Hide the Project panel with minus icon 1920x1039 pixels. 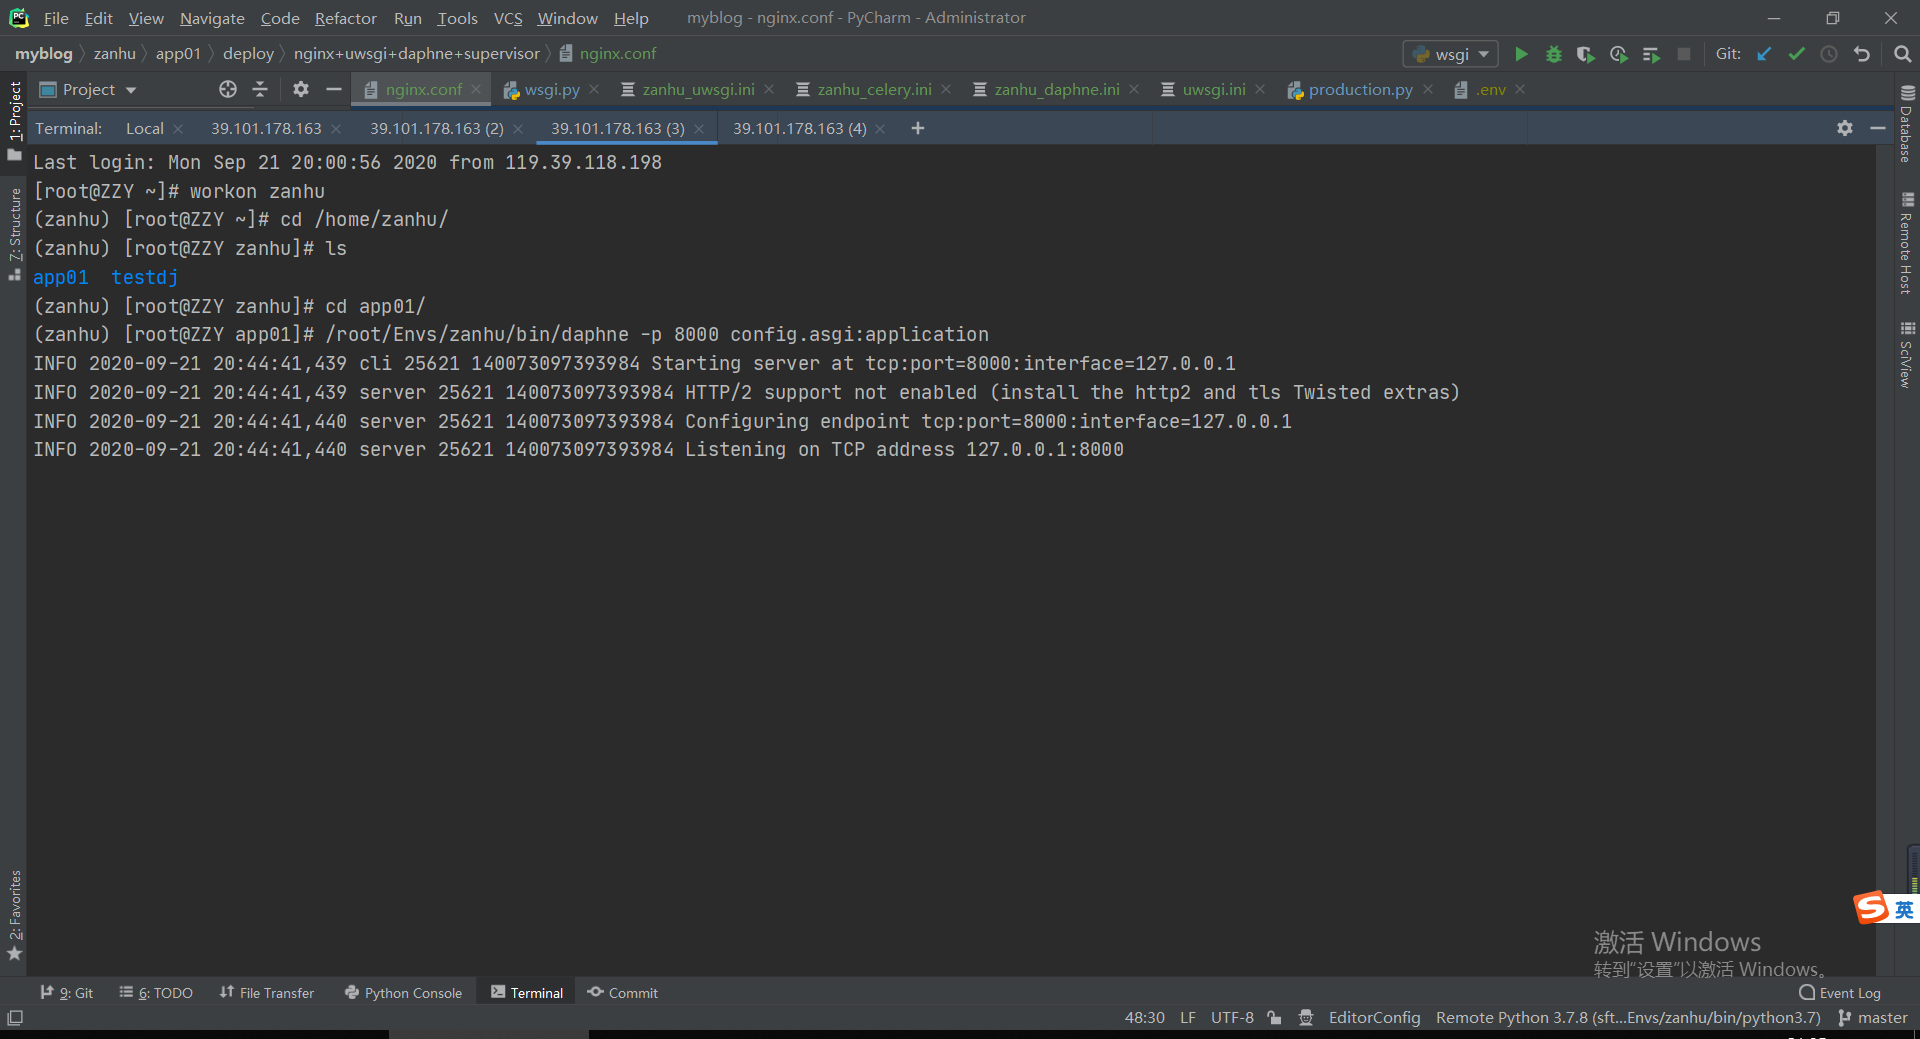pos(334,89)
